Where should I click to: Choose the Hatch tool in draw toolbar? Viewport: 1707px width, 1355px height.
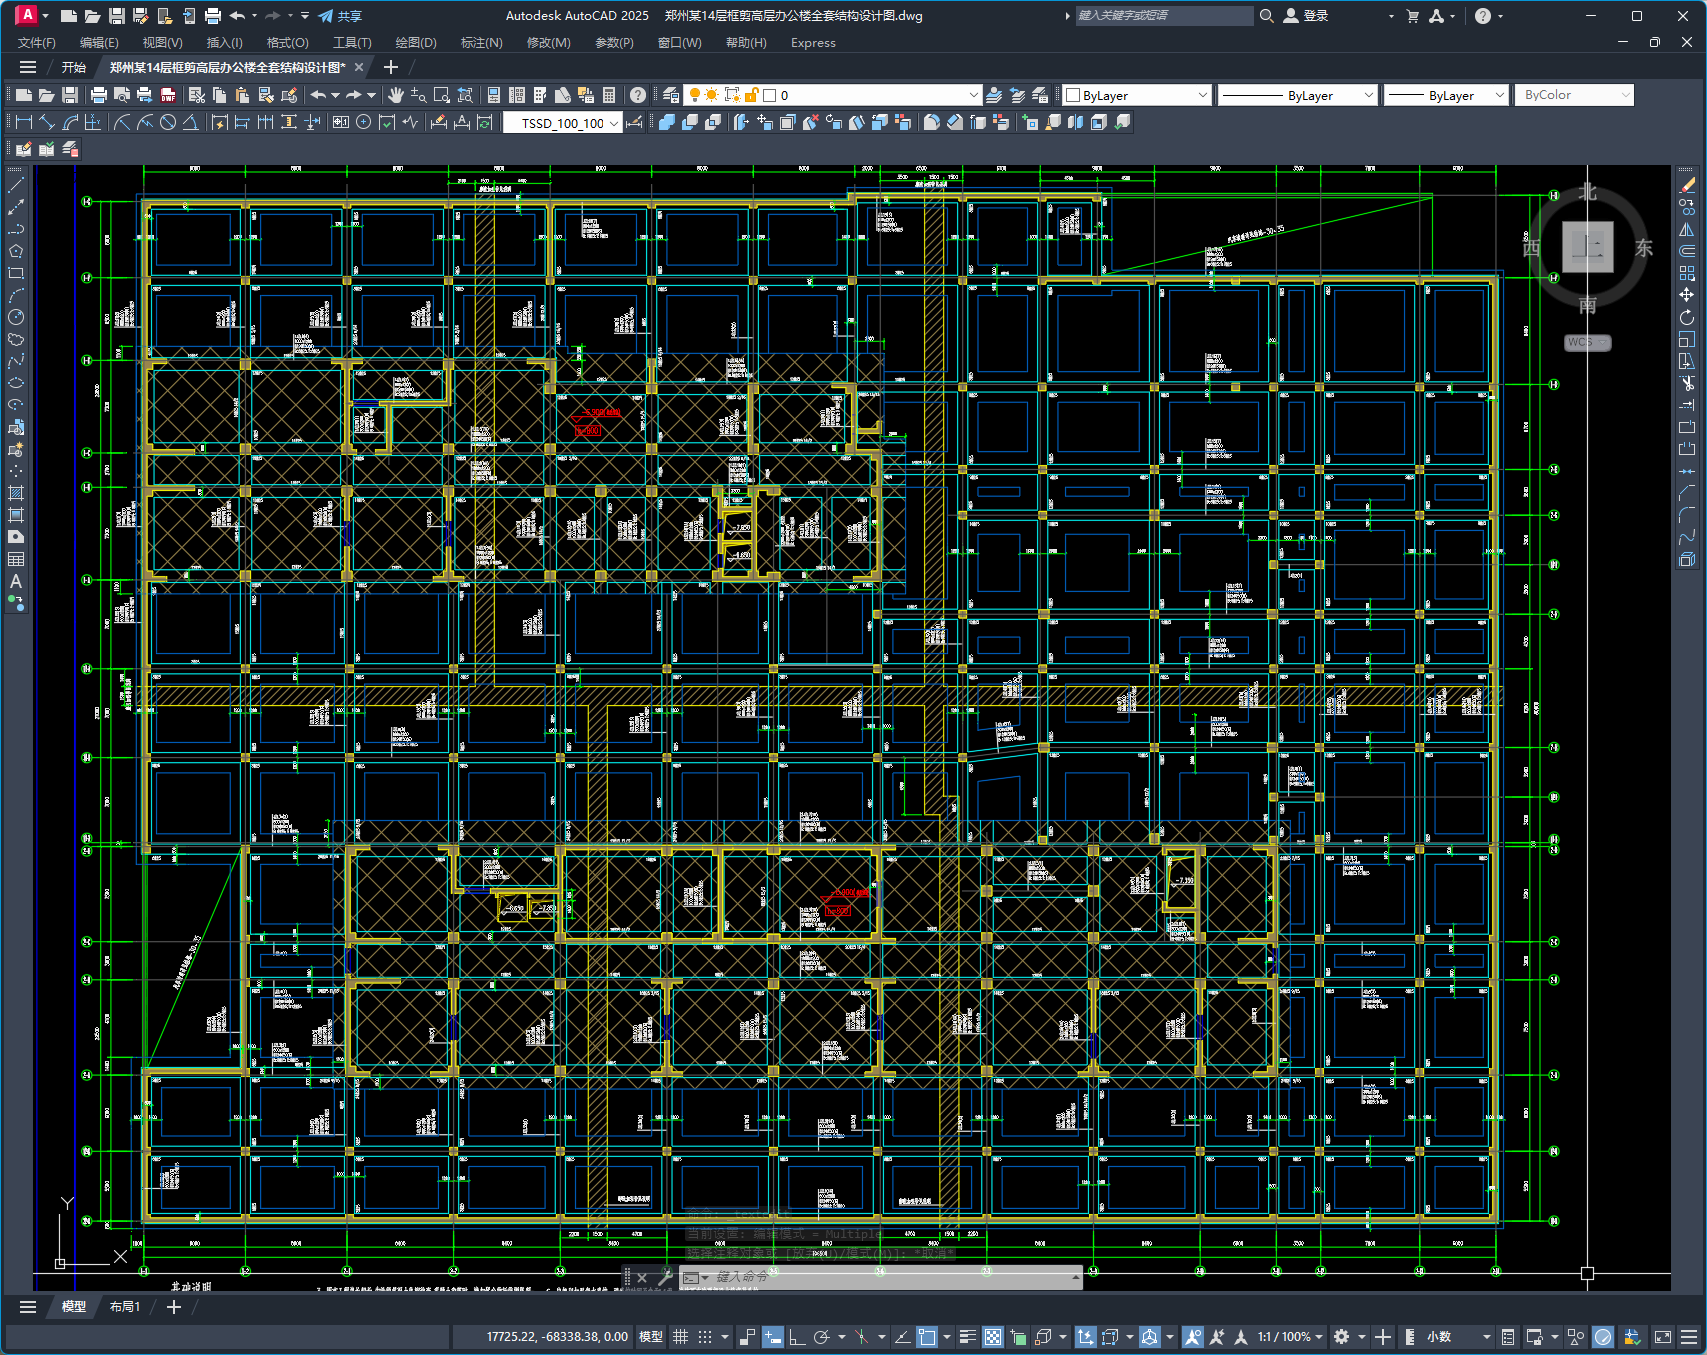[16, 493]
